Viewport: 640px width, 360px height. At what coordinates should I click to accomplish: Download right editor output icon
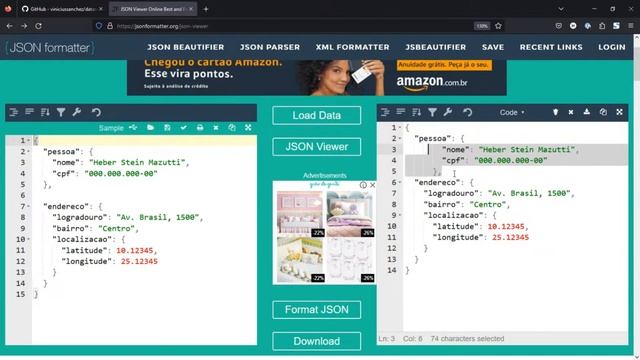pos(587,112)
